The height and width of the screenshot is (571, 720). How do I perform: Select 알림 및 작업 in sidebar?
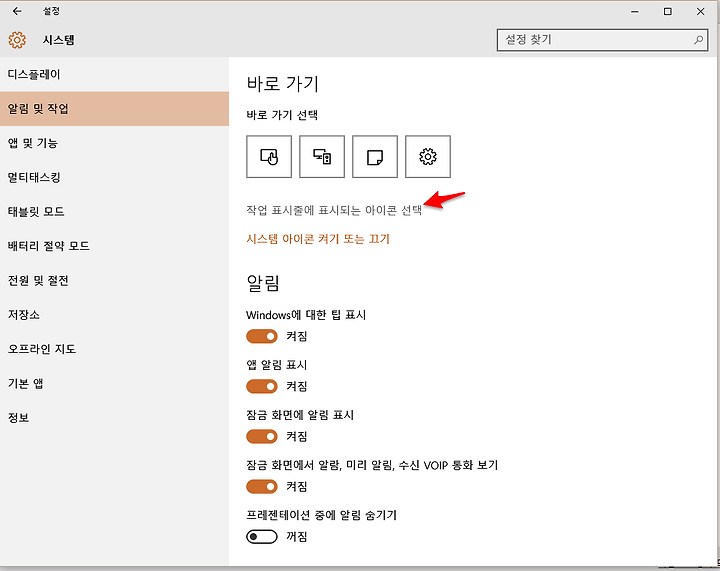(114, 109)
